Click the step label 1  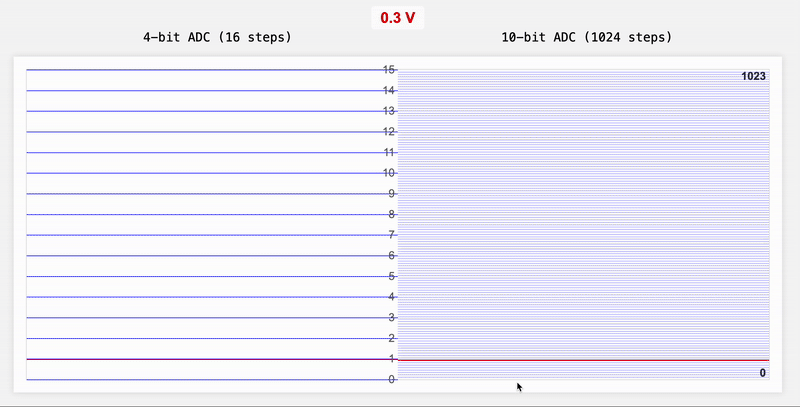coord(392,359)
